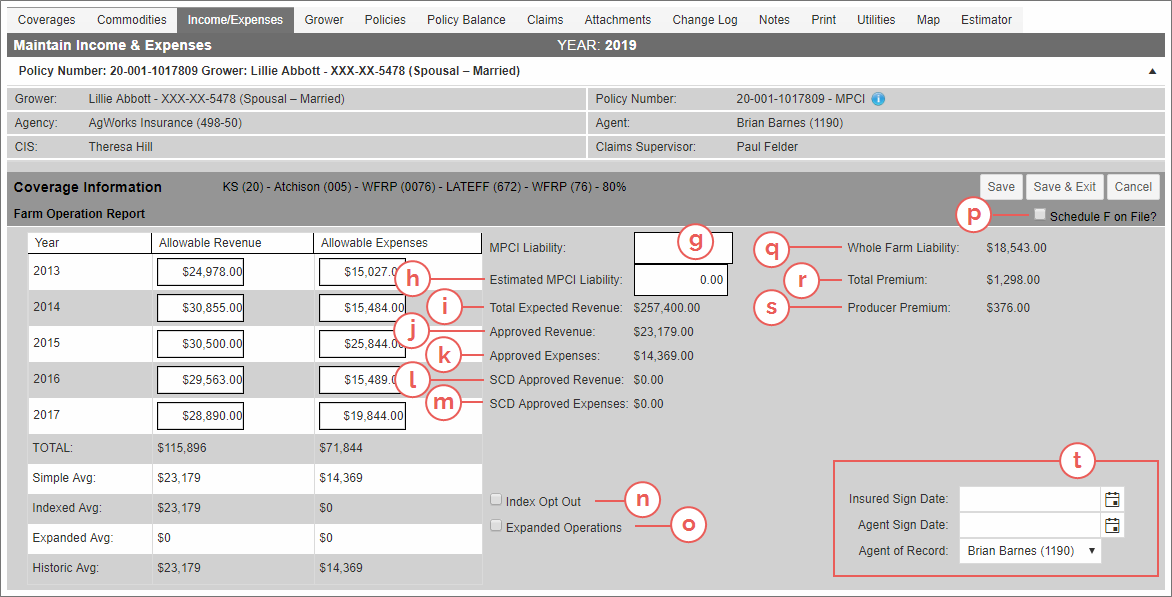Image resolution: width=1172 pixels, height=597 pixels.
Task: Click the 2017 Allowable Expenses field
Action: coord(362,415)
